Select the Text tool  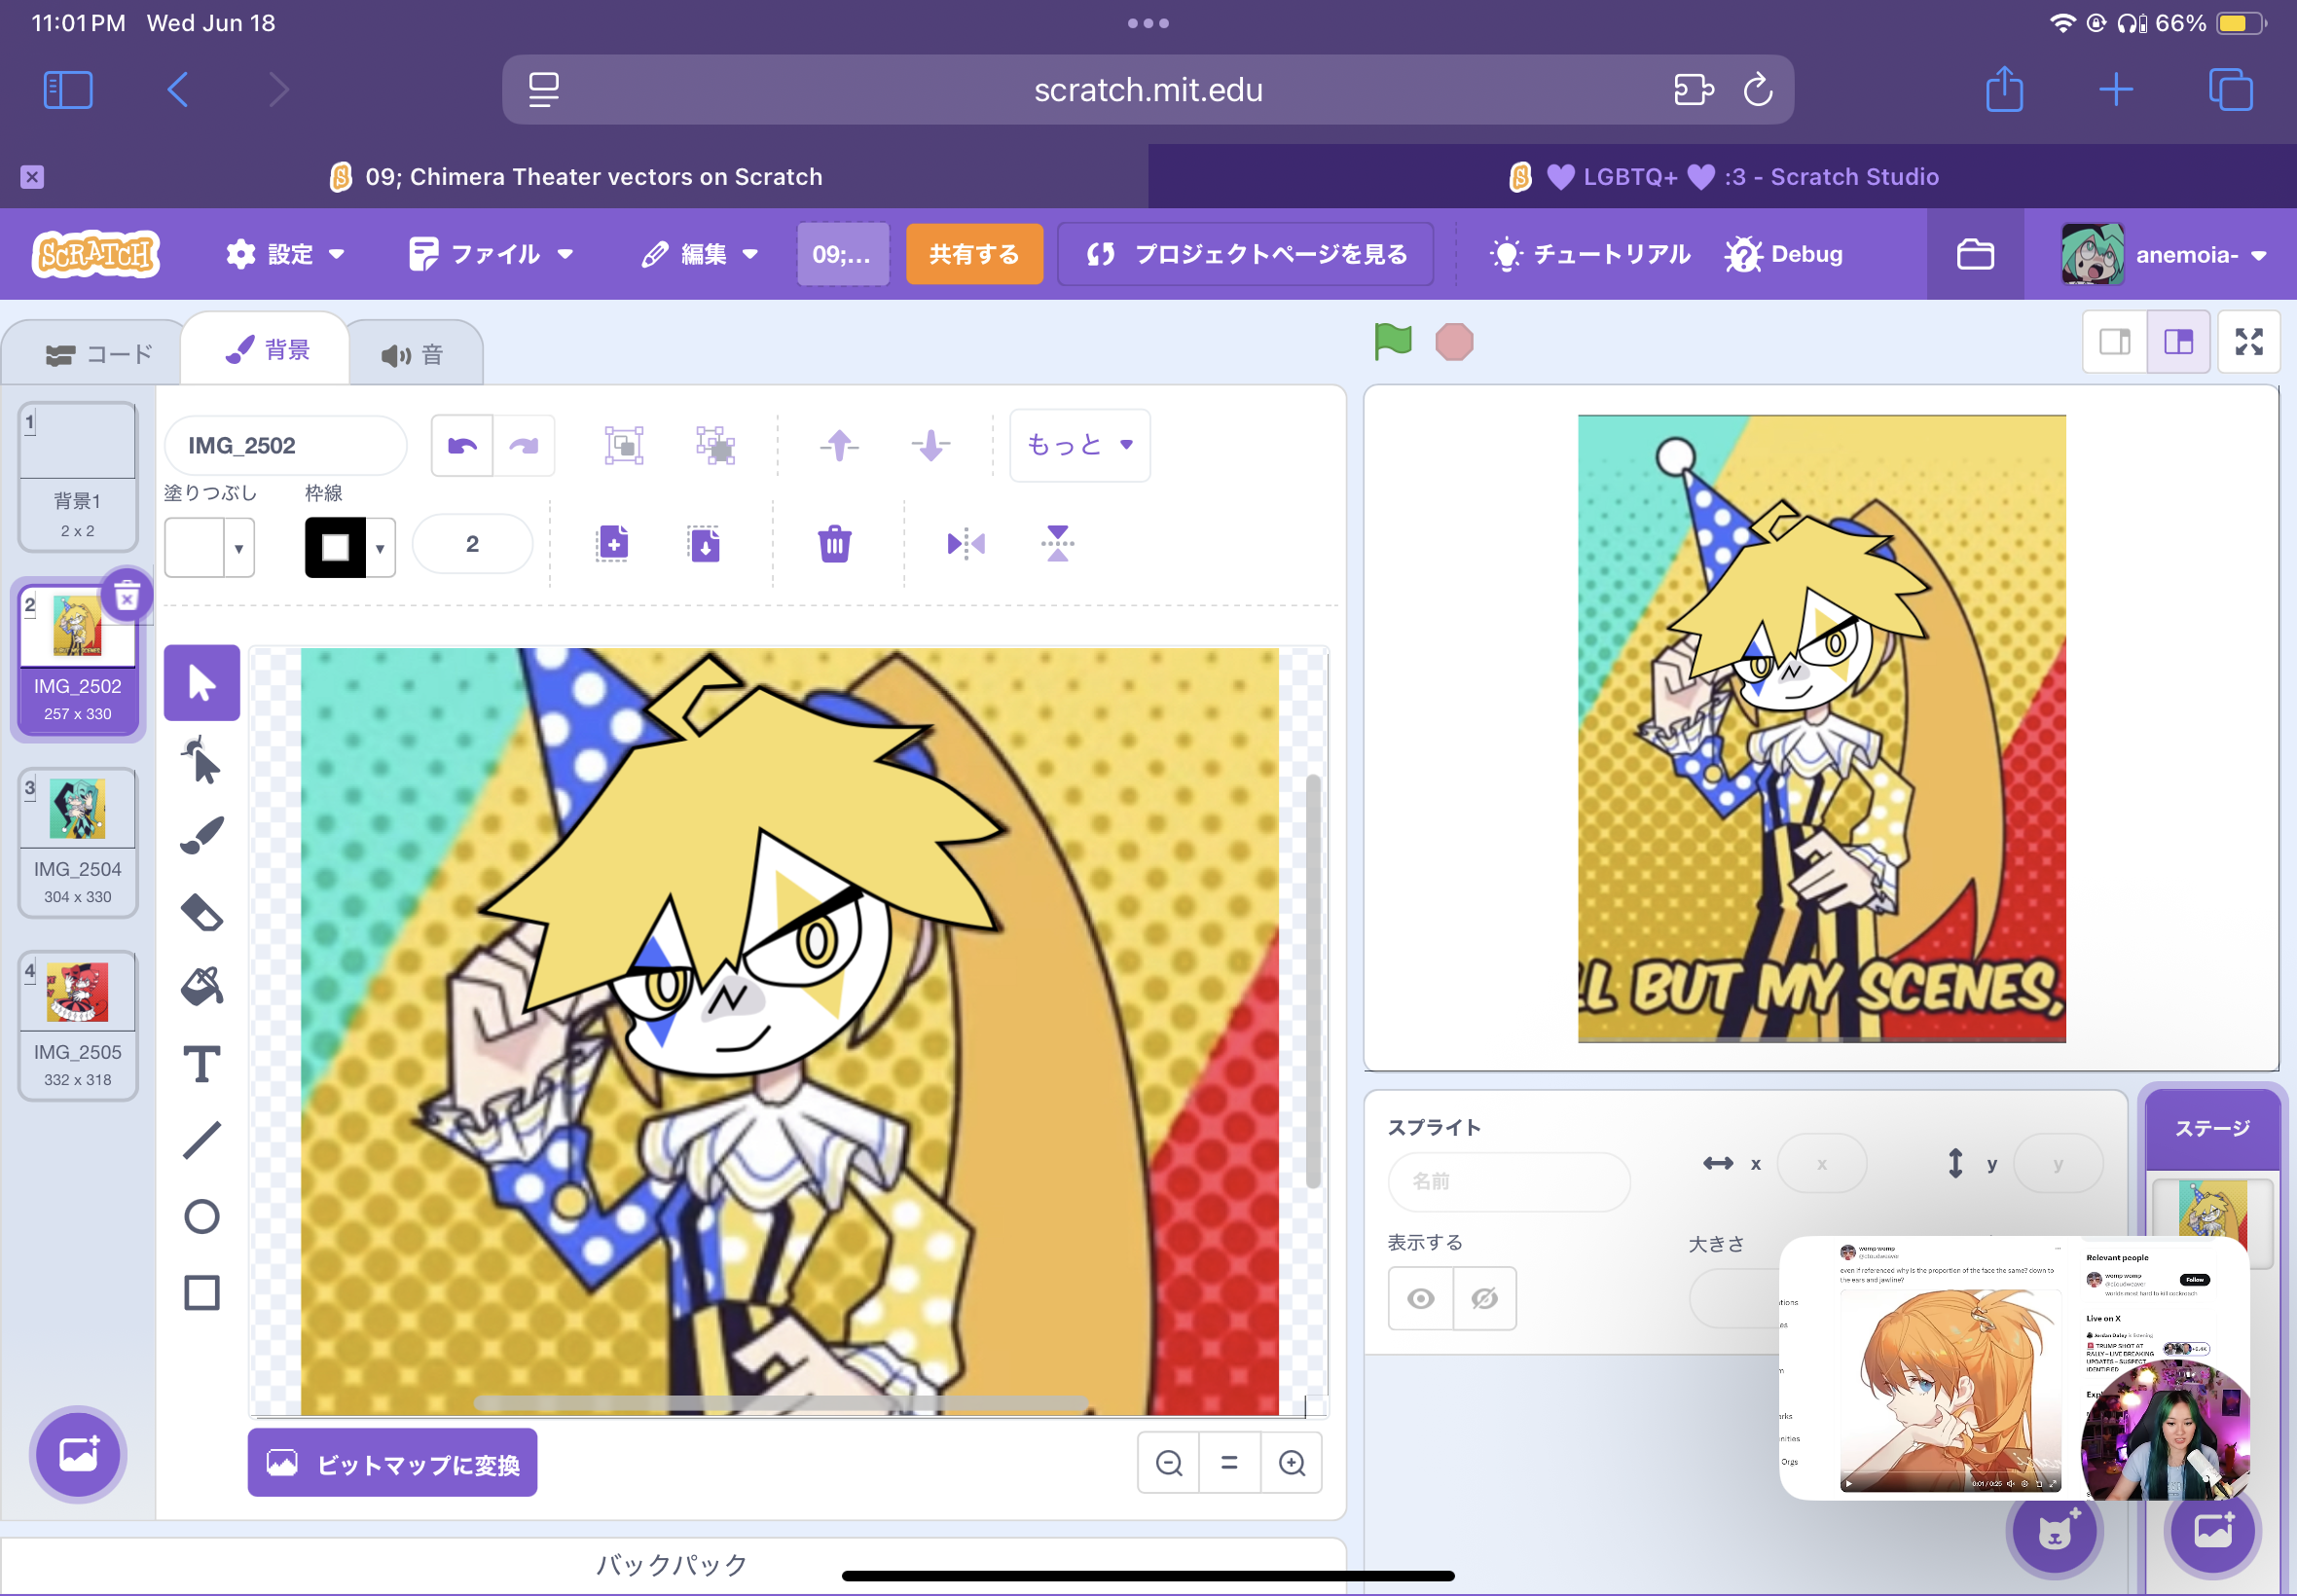click(x=202, y=1064)
